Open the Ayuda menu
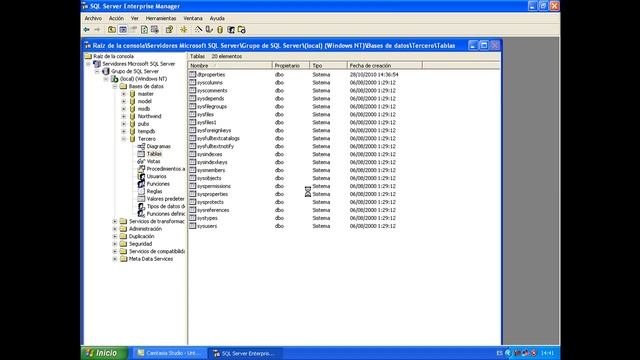The width and height of the screenshot is (640, 360). pyautogui.click(x=217, y=18)
